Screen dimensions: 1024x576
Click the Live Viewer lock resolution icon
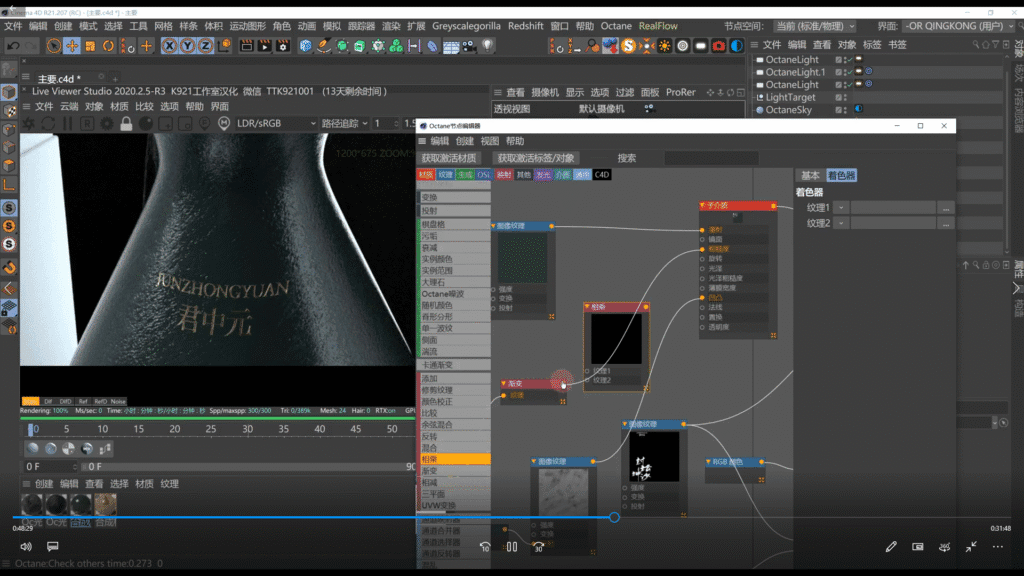(x=126, y=123)
